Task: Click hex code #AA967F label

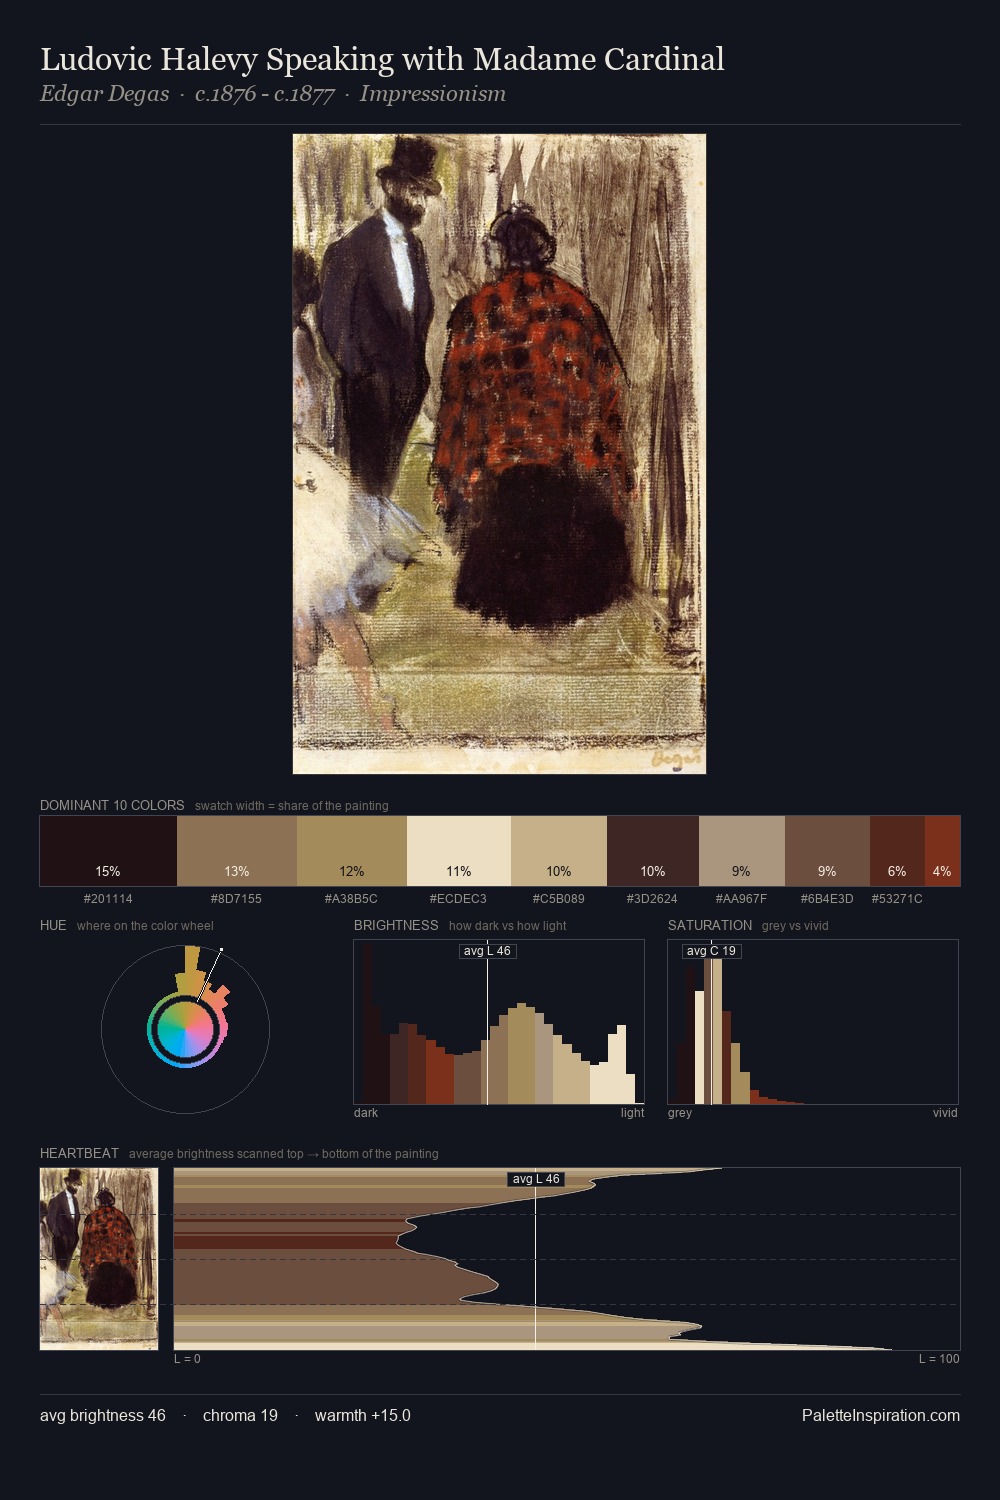Action: (x=742, y=899)
